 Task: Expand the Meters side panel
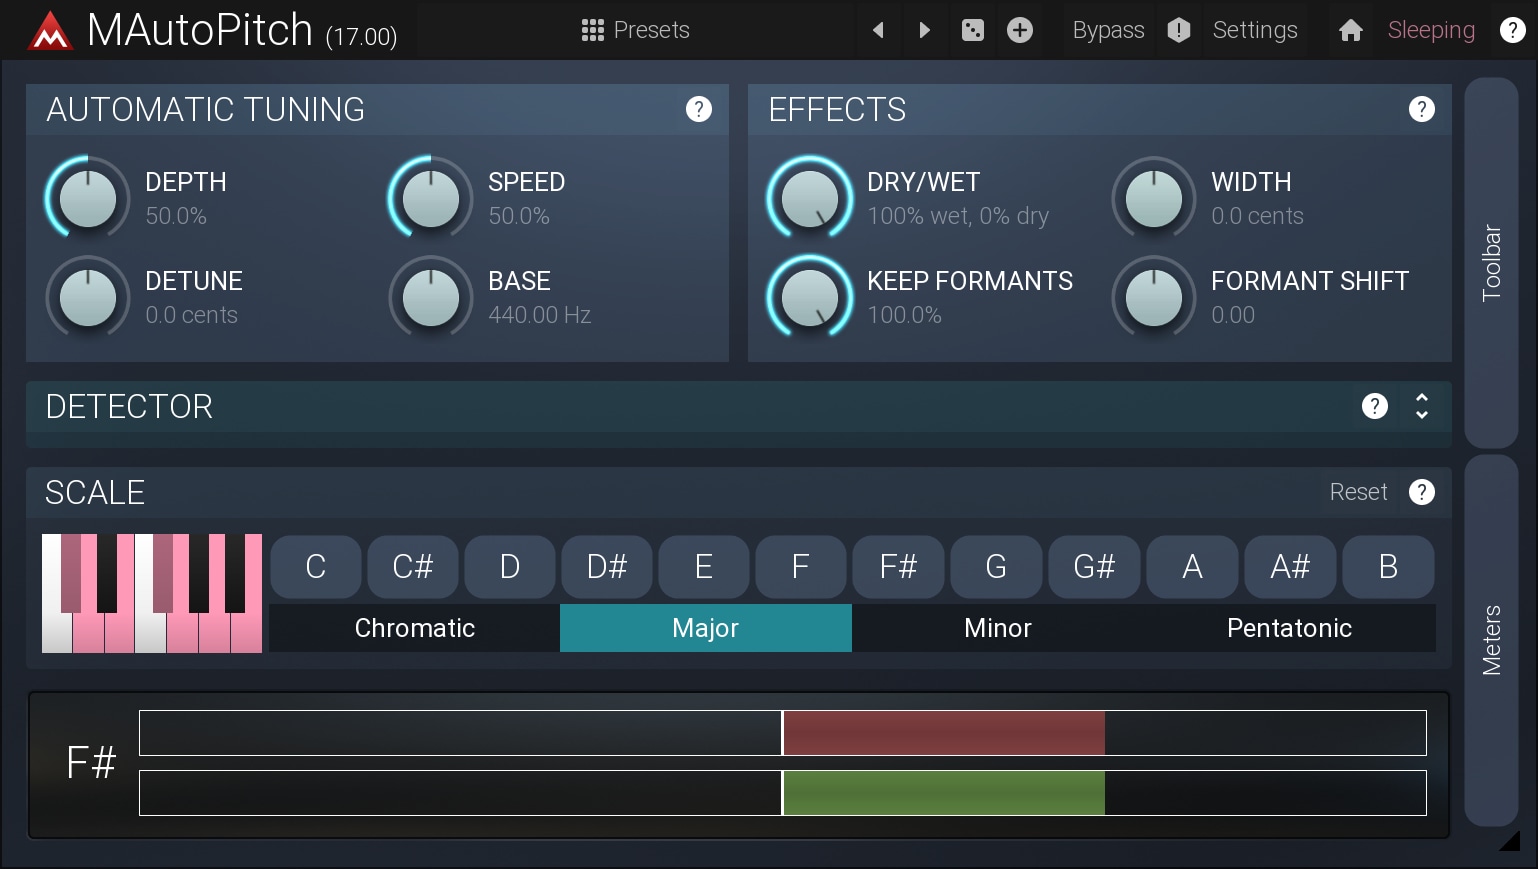(x=1491, y=640)
